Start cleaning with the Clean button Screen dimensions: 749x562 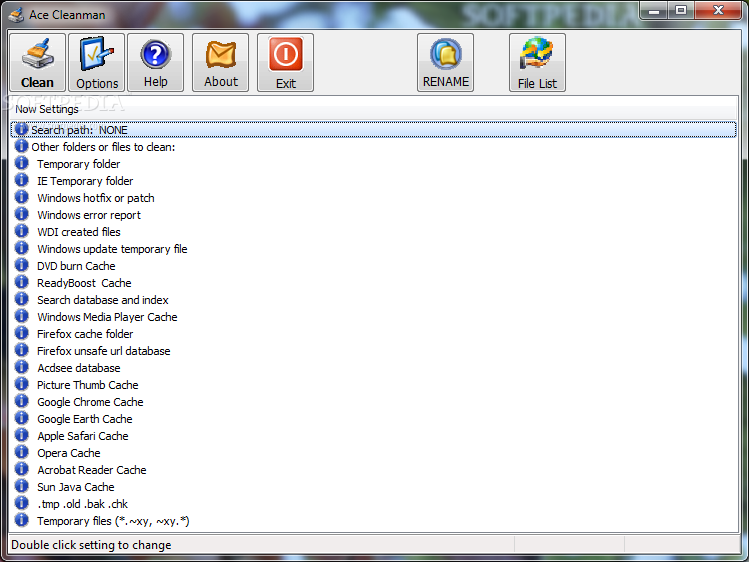pyautogui.click(x=37, y=63)
